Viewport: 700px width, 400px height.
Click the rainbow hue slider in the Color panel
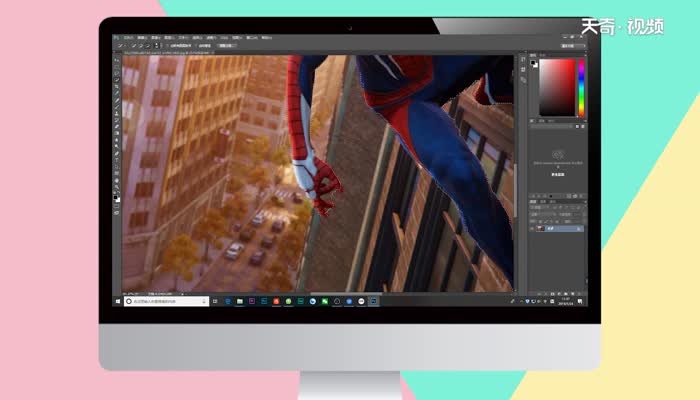click(x=581, y=88)
